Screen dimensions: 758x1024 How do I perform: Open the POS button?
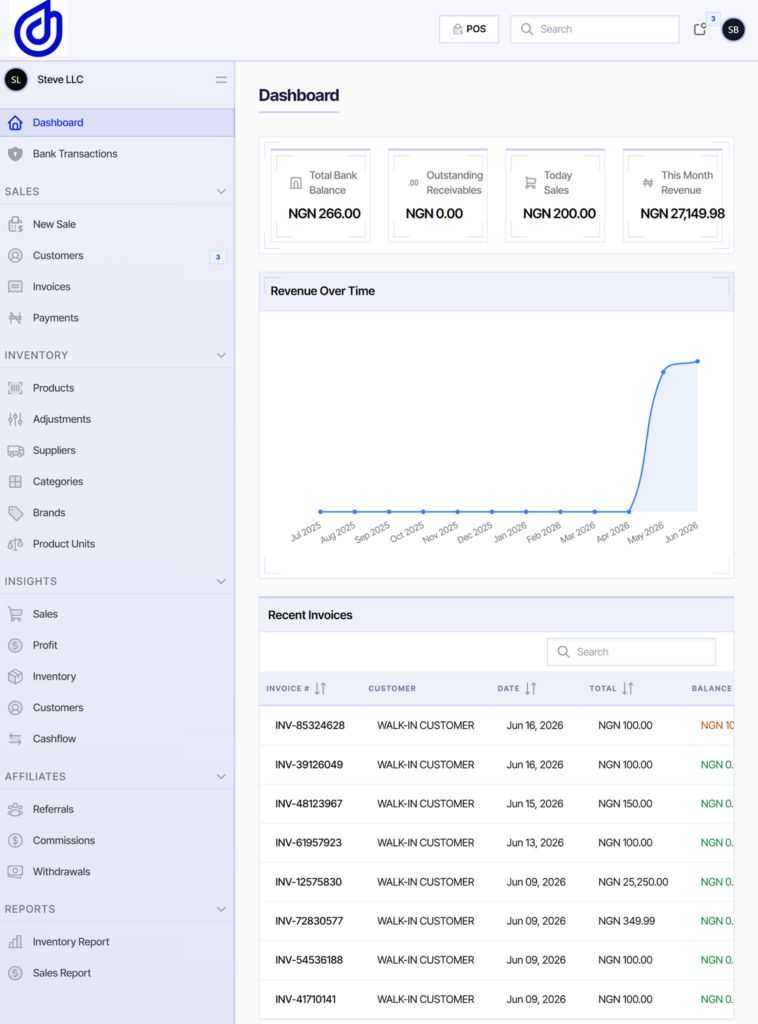(469, 29)
